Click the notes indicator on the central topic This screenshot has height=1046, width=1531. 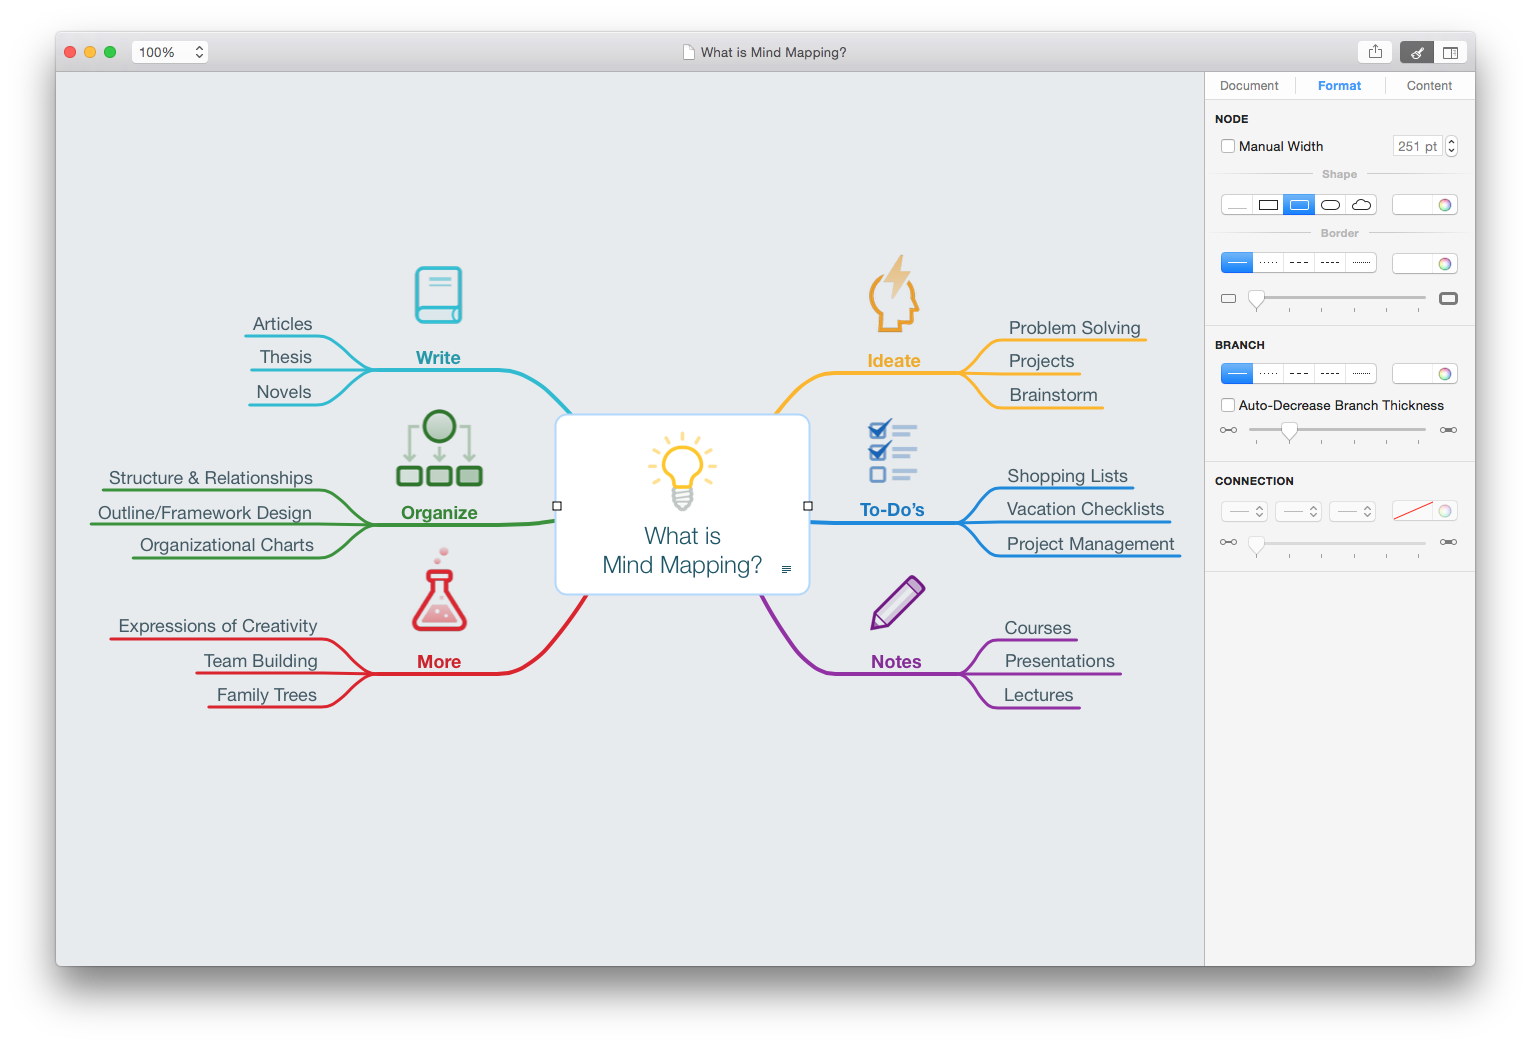[x=786, y=568]
